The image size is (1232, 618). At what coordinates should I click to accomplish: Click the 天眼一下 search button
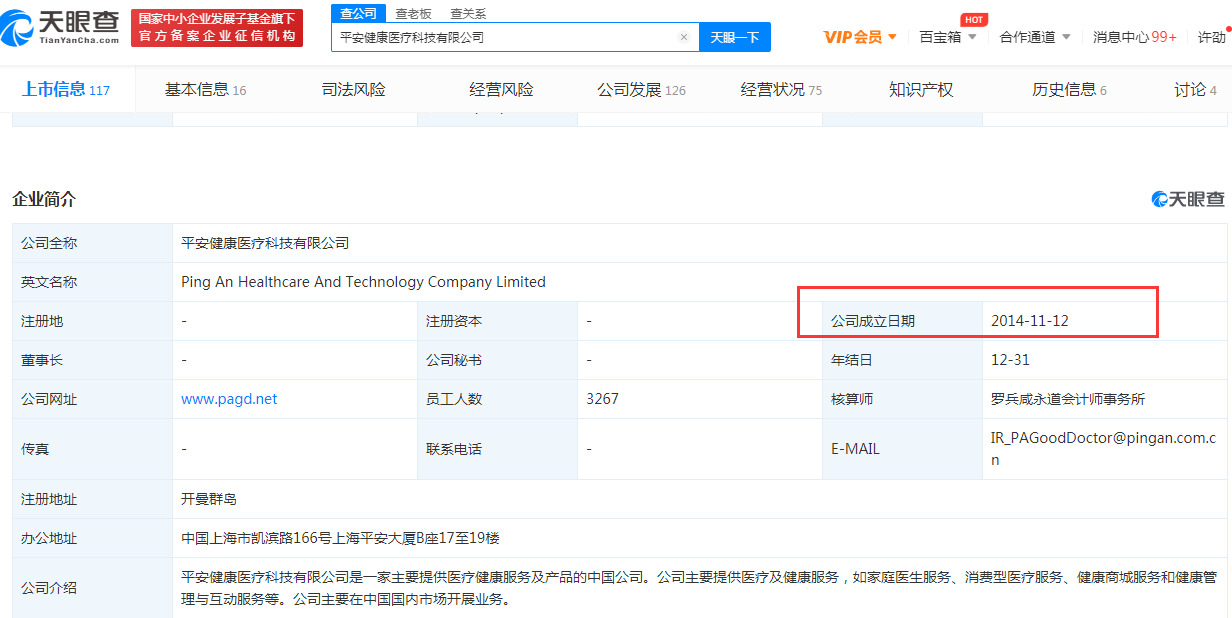point(735,37)
